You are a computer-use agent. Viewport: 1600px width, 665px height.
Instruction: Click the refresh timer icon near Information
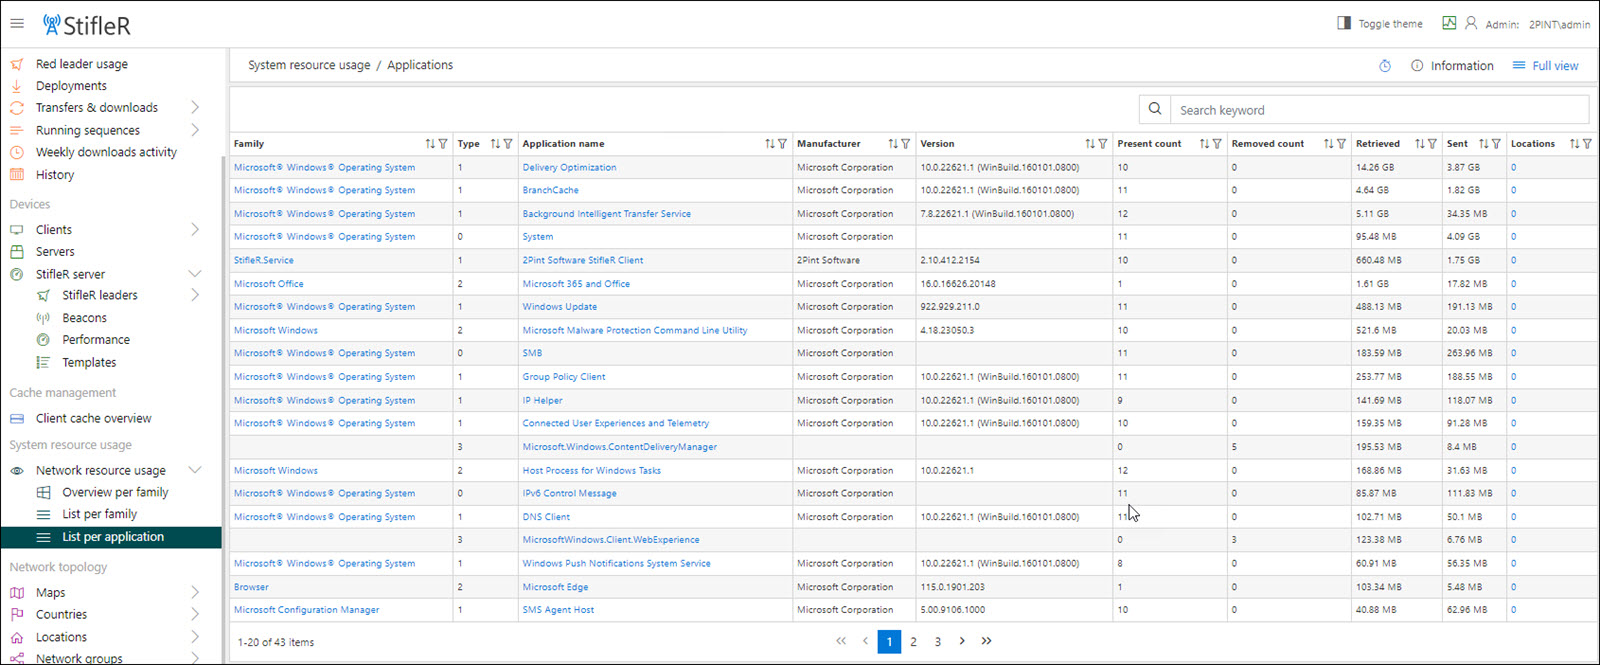pos(1385,66)
